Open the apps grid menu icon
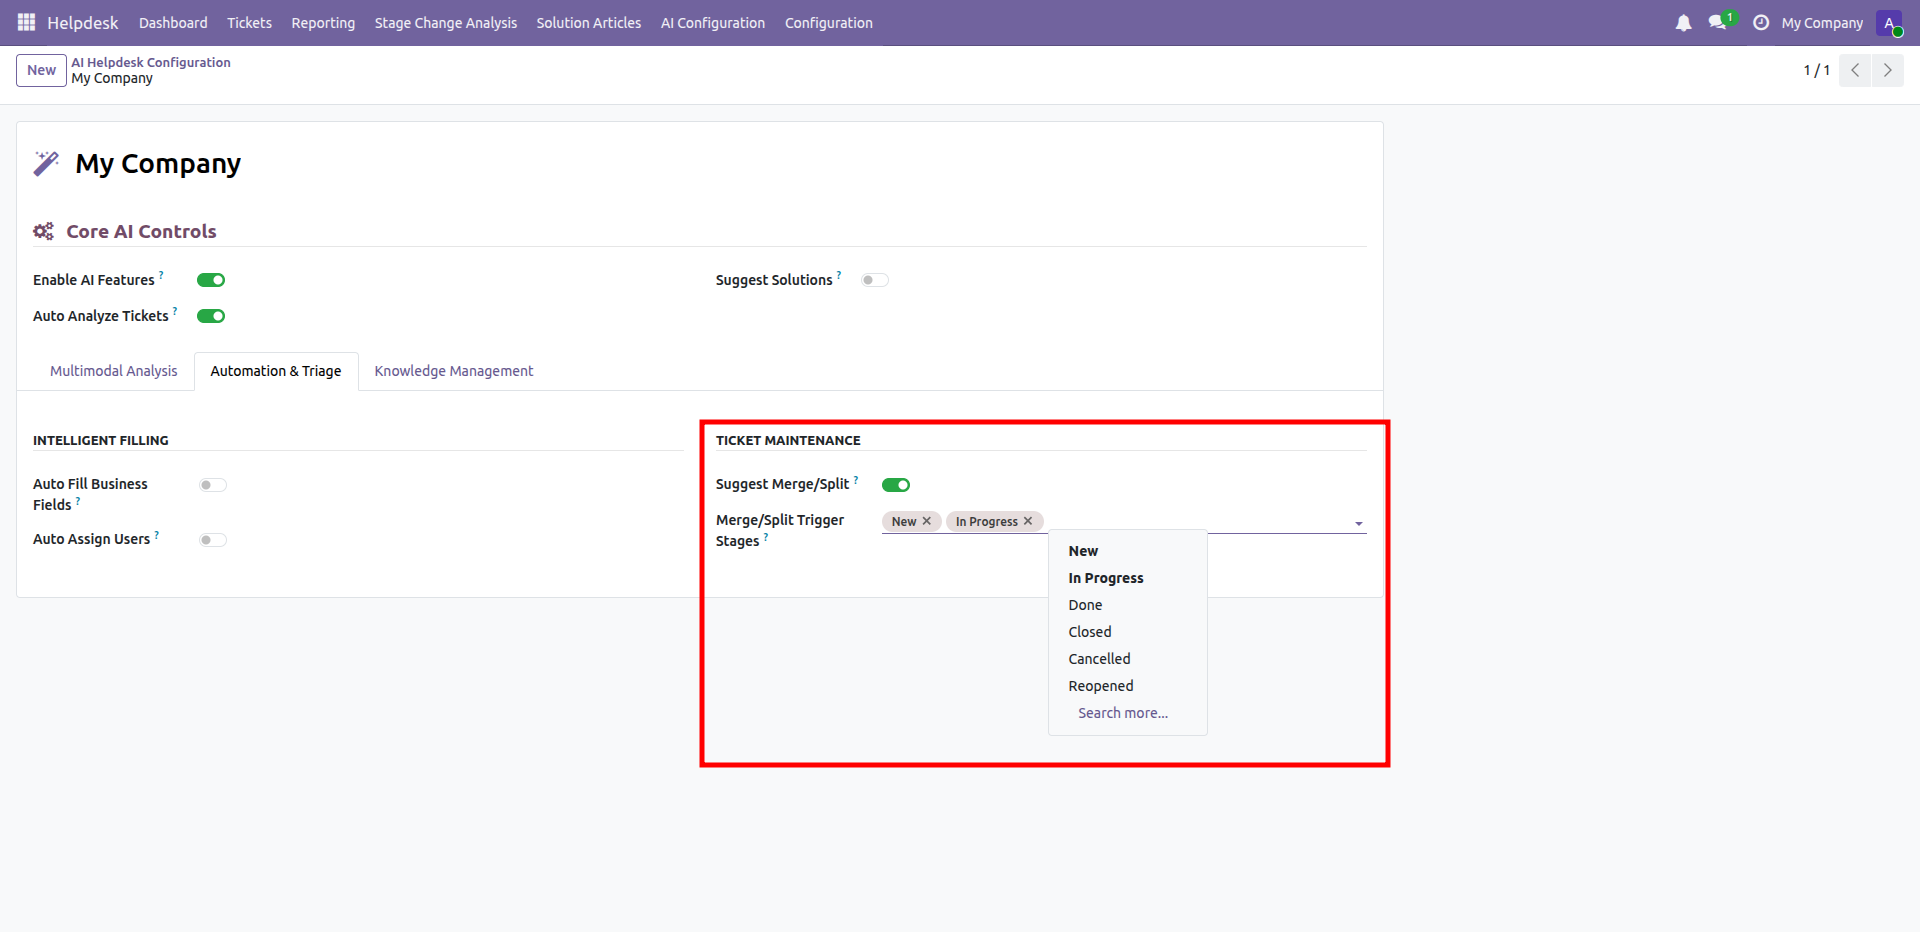Screen dimensions: 1920x932 26,22
